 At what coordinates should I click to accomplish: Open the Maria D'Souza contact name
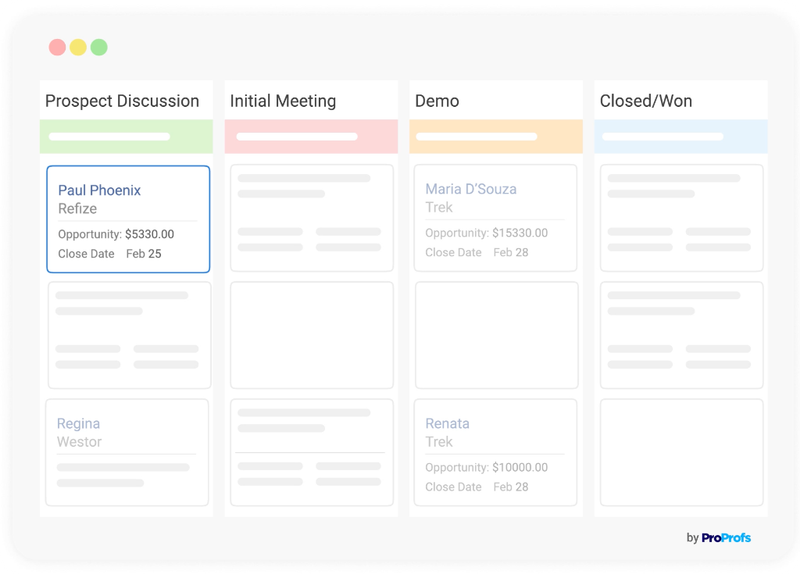471,189
